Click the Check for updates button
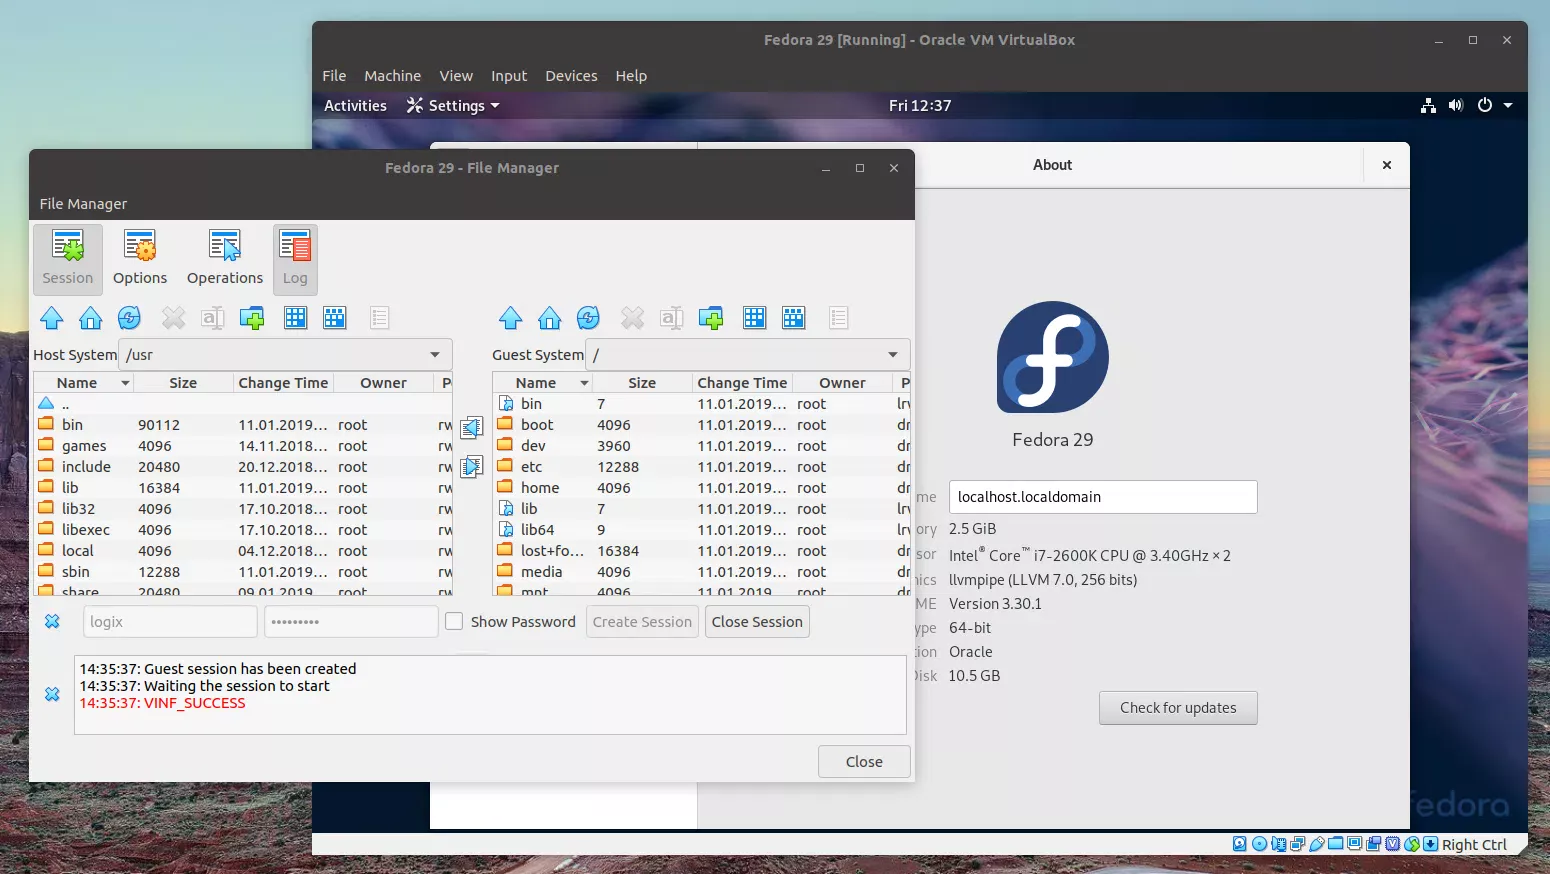Image resolution: width=1550 pixels, height=874 pixels. point(1178,707)
